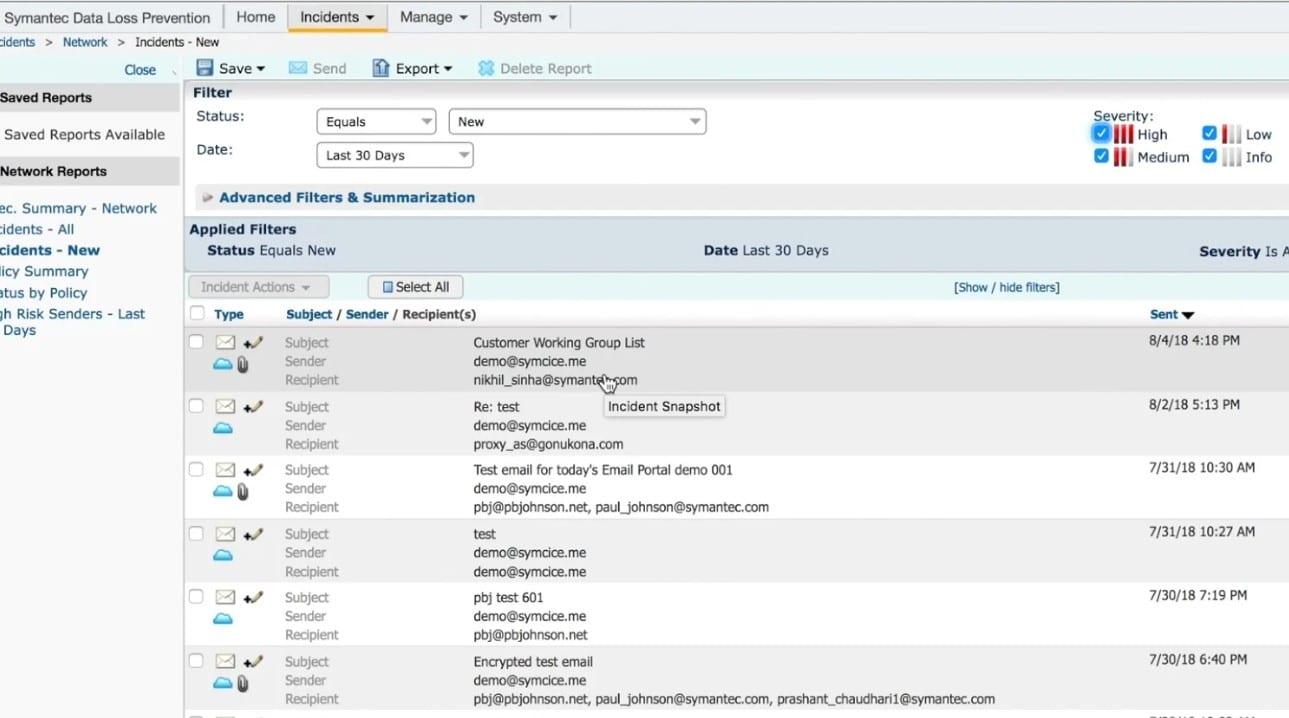Uncheck the High severity checkbox

(1101, 133)
